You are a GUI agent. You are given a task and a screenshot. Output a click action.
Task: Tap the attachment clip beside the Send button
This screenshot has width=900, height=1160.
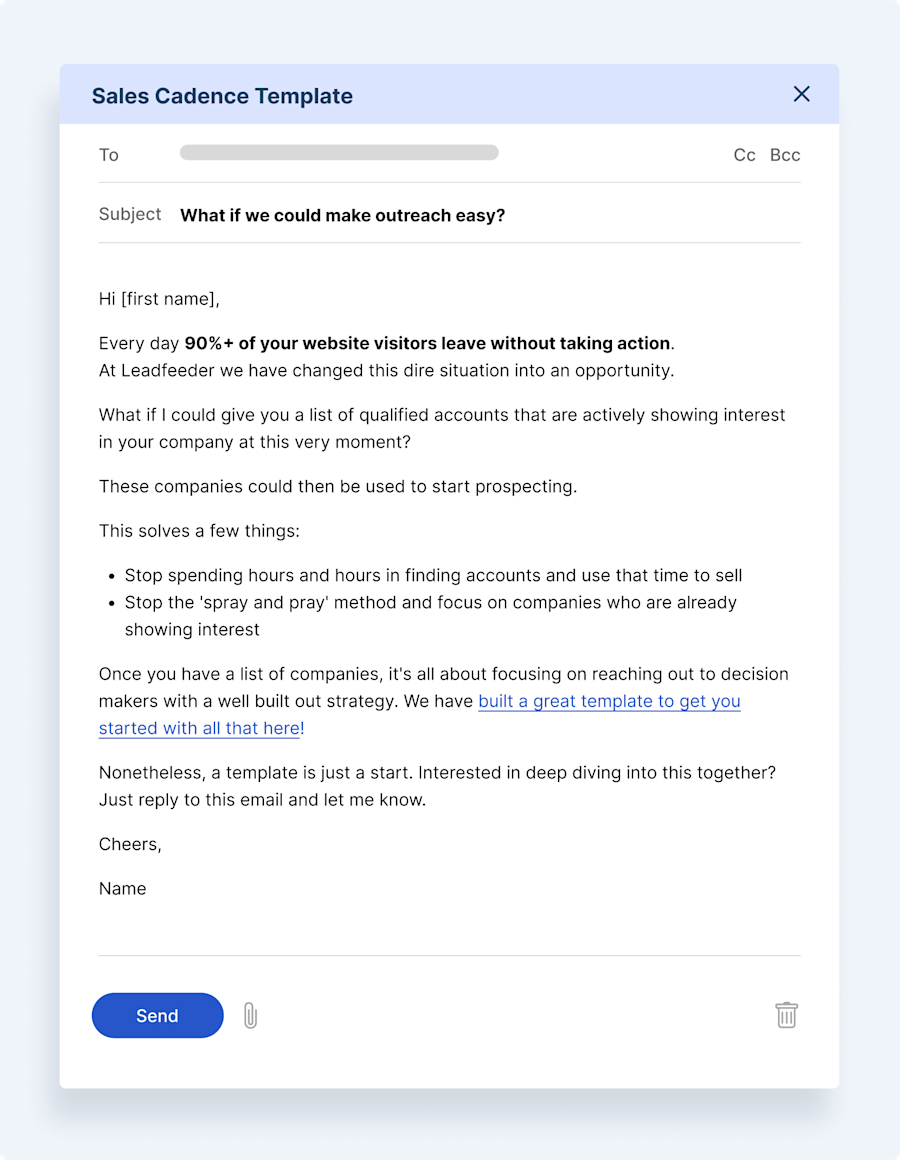250,1015
